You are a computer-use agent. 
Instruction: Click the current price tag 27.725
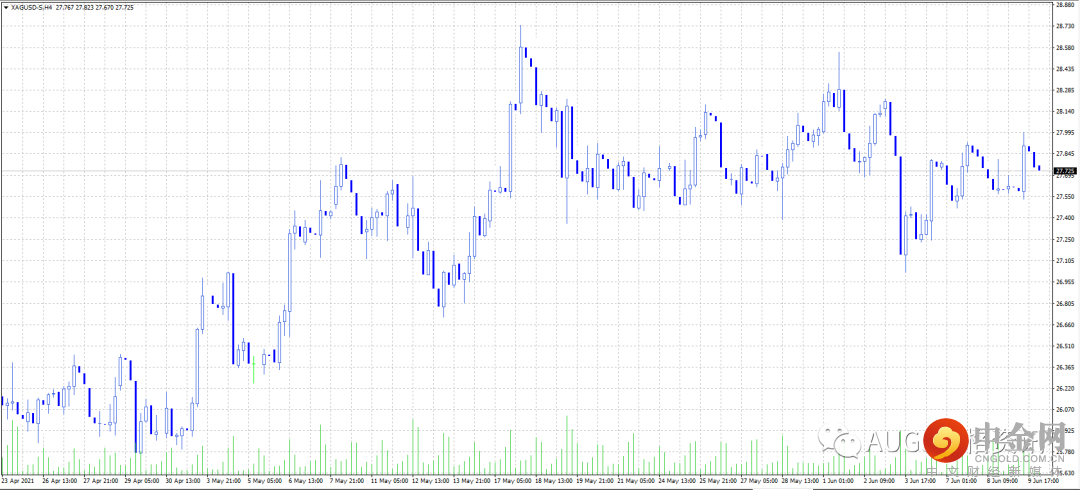1065,170
